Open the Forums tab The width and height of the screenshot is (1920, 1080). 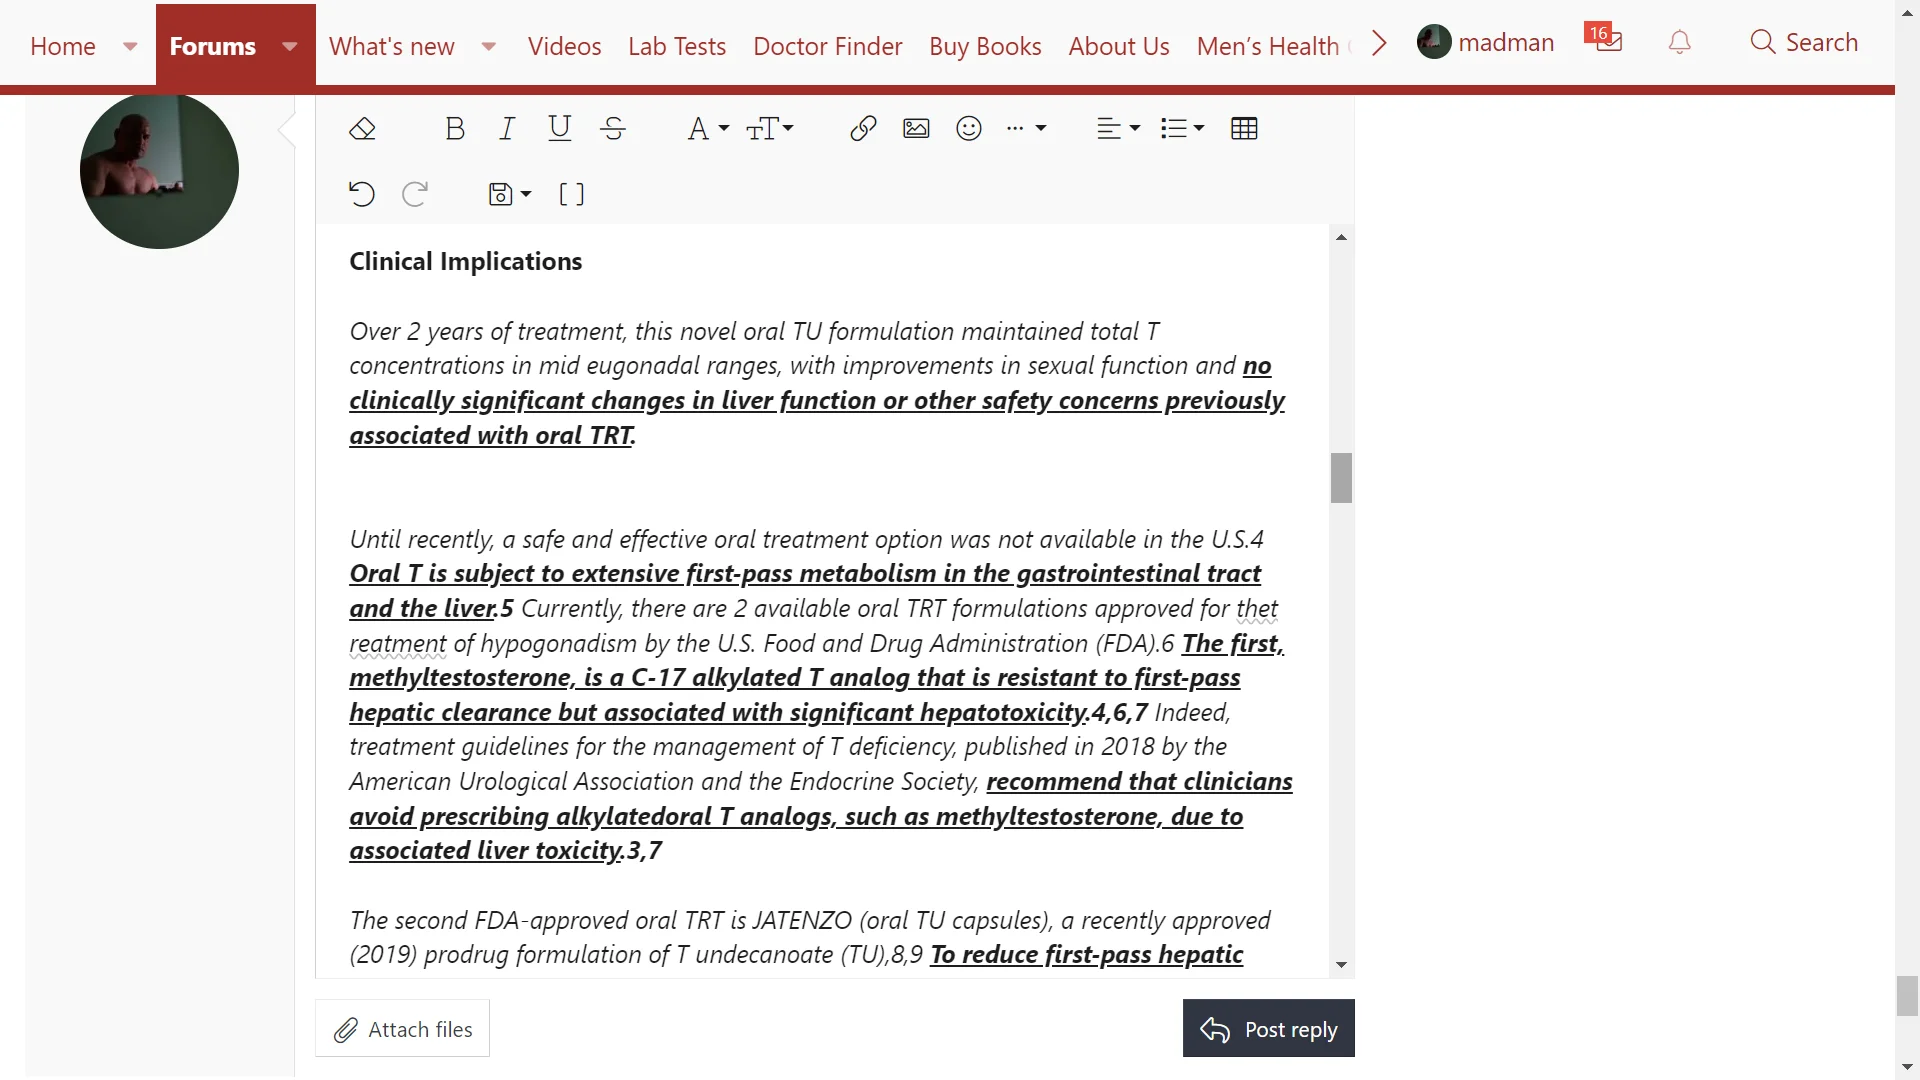point(212,46)
